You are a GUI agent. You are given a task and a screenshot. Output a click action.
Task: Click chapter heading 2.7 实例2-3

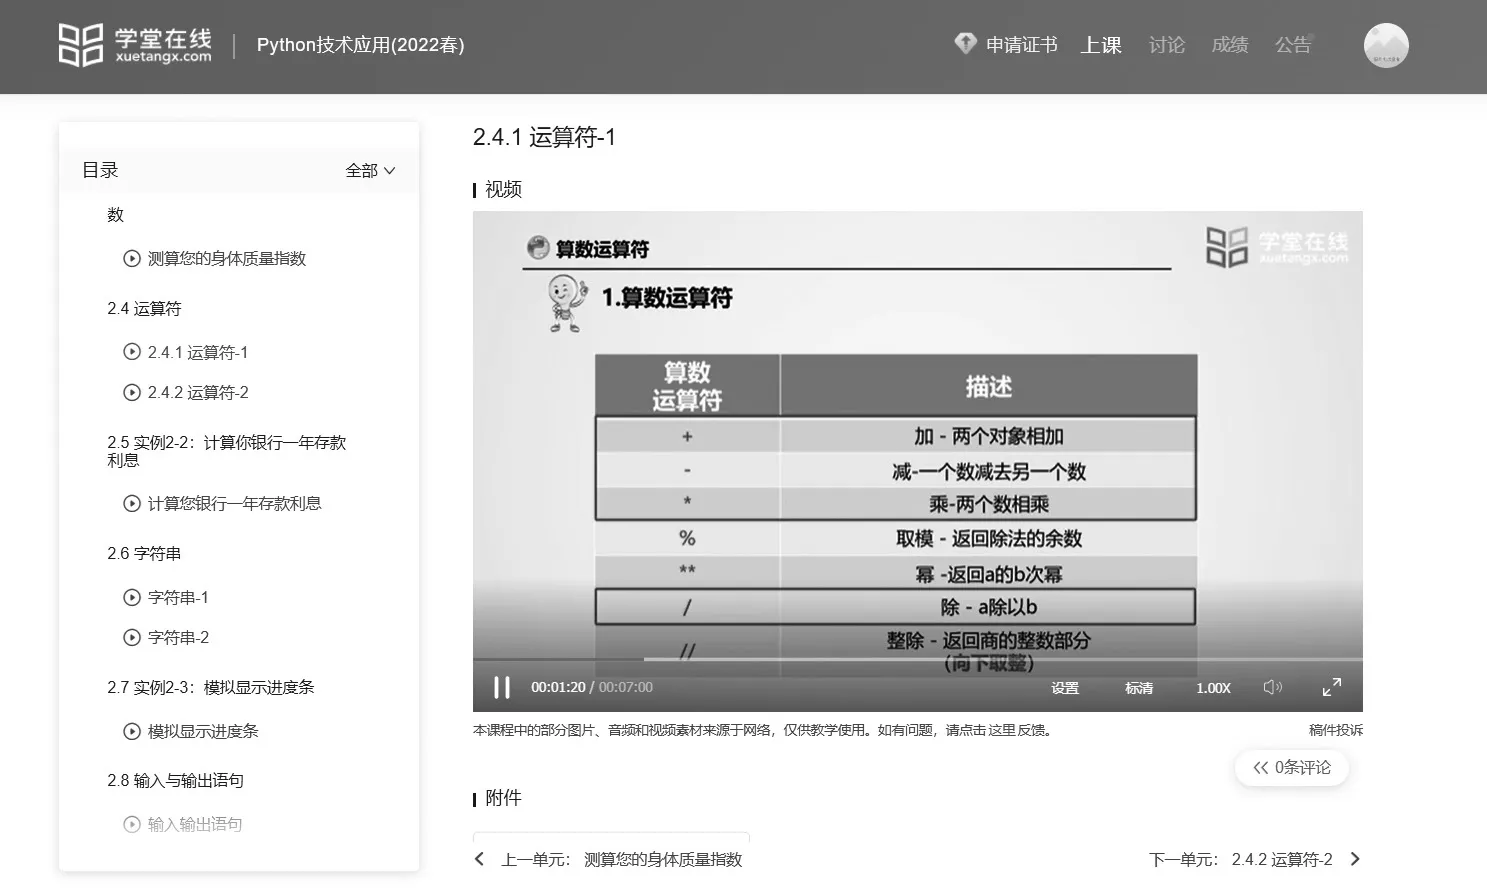211,688
